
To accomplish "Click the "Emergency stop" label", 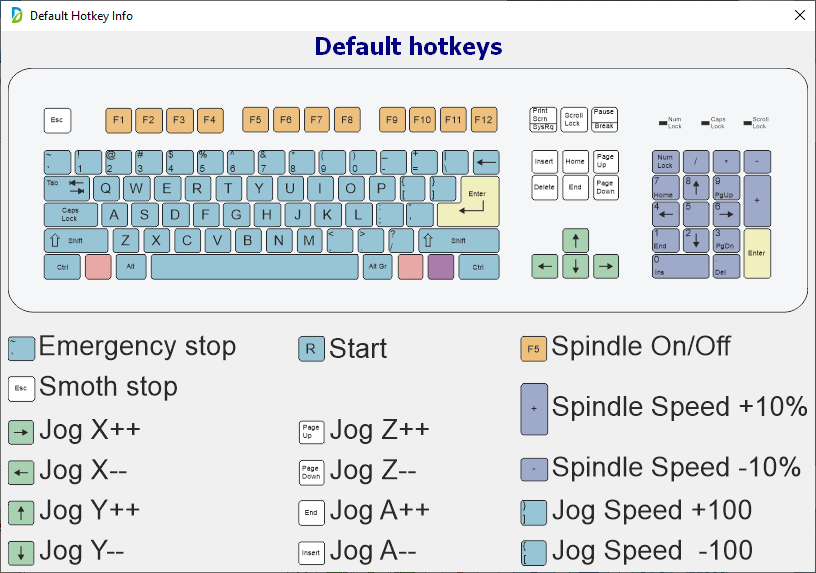I will [137, 347].
